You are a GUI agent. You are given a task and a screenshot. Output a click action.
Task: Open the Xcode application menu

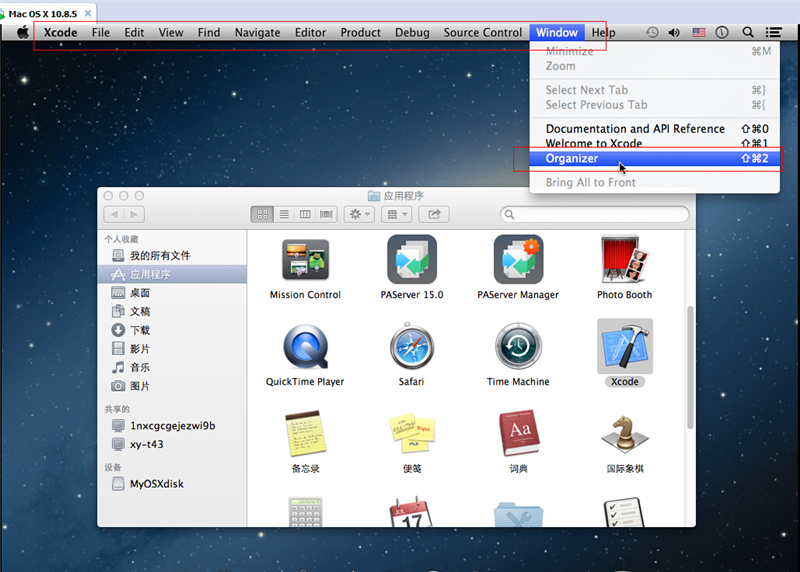point(60,33)
